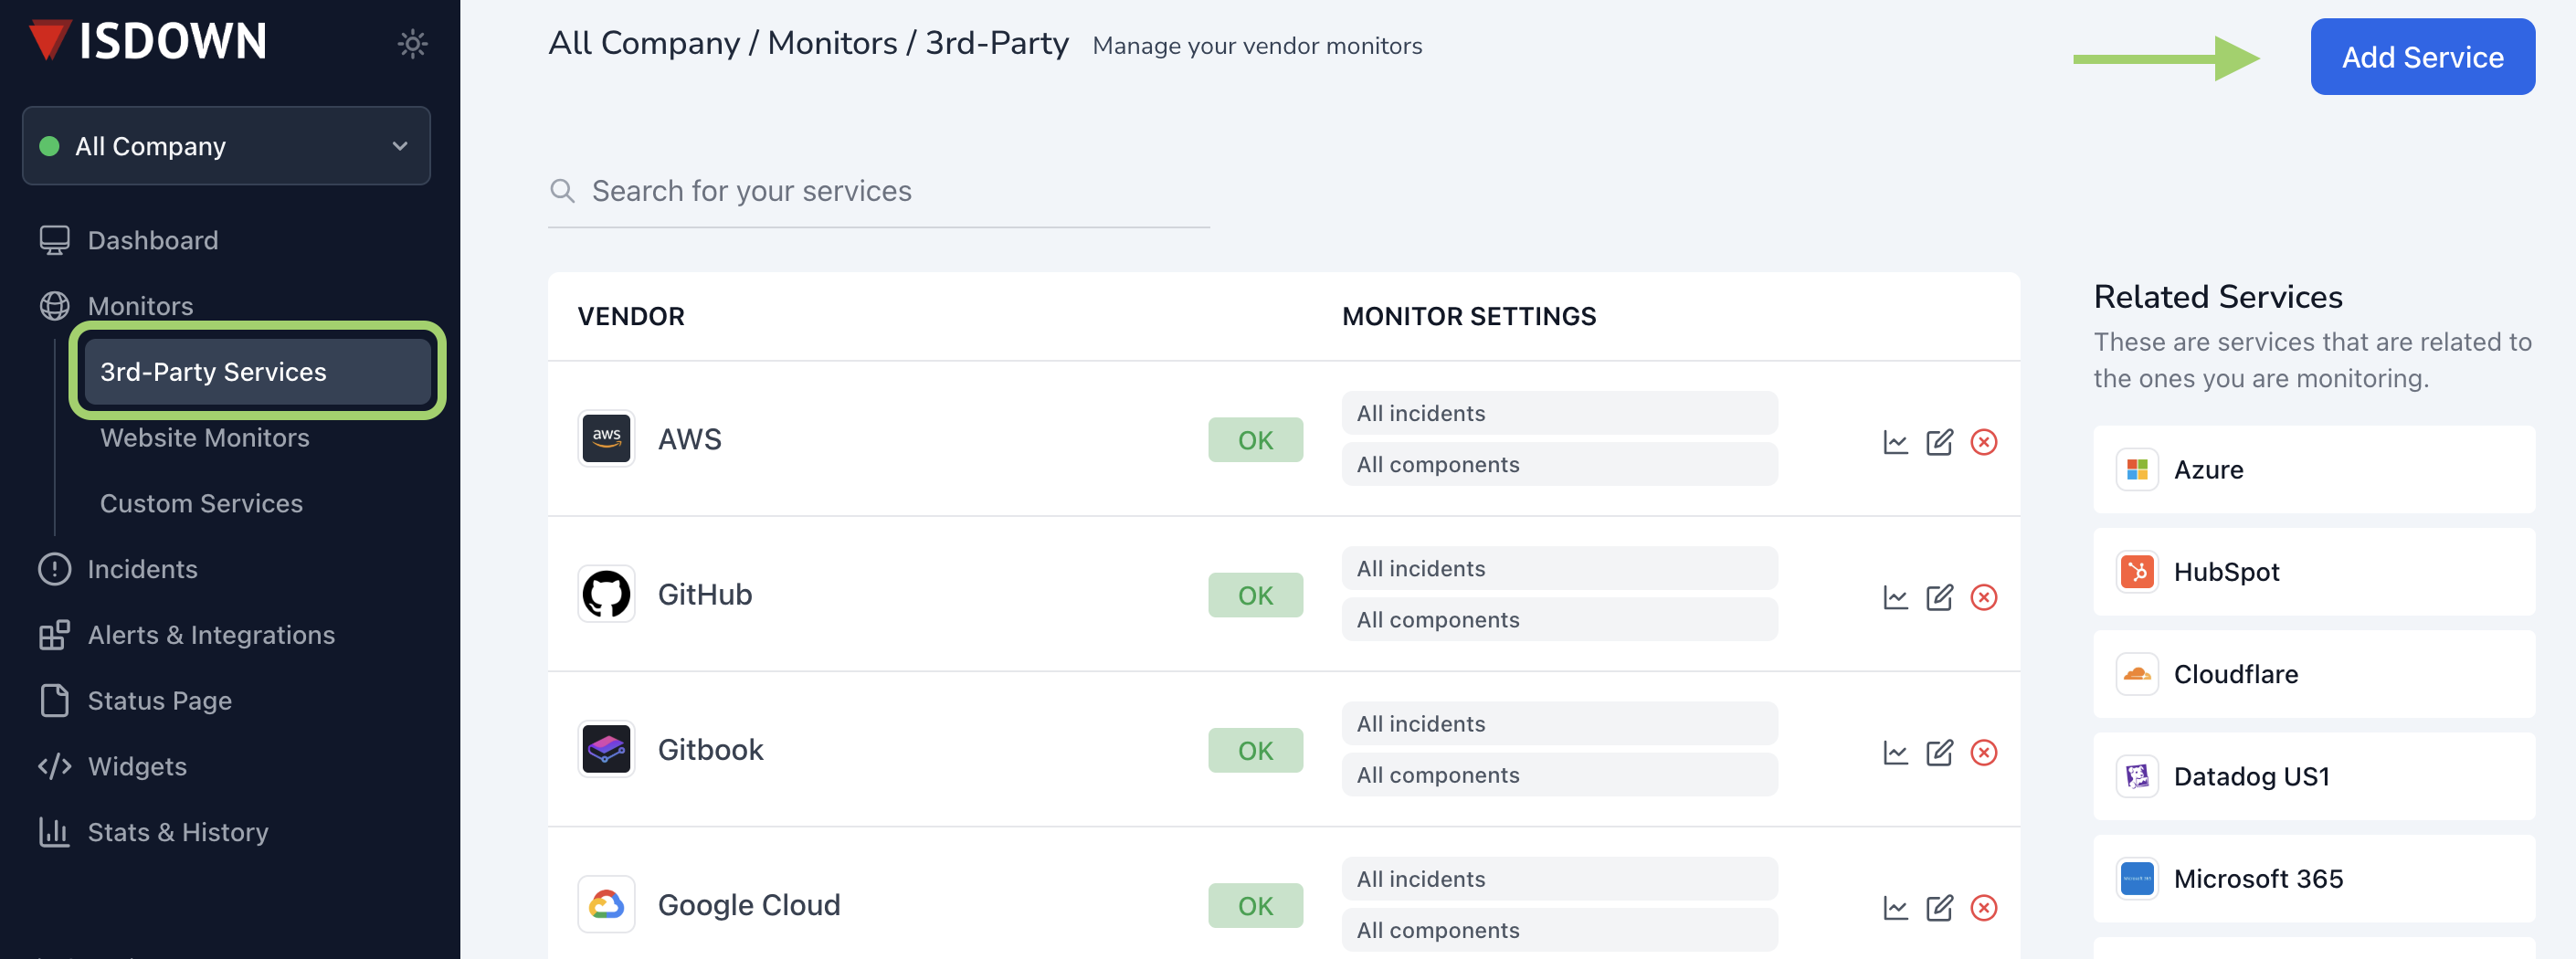Select Website Monitors in sidebar
This screenshot has height=959, width=2576.
(x=204, y=437)
